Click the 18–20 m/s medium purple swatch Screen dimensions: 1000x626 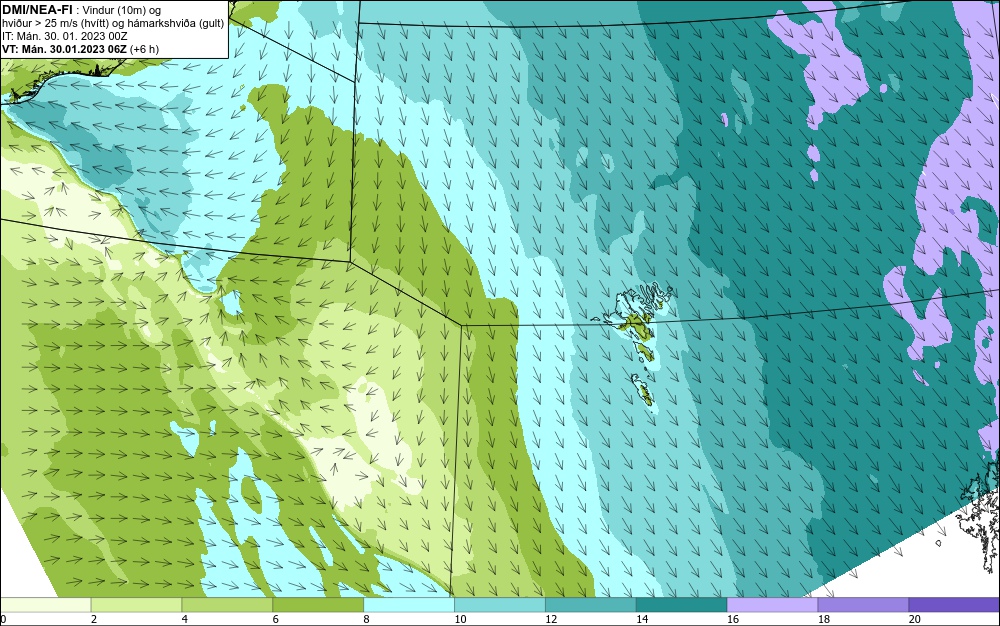click(x=863, y=604)
